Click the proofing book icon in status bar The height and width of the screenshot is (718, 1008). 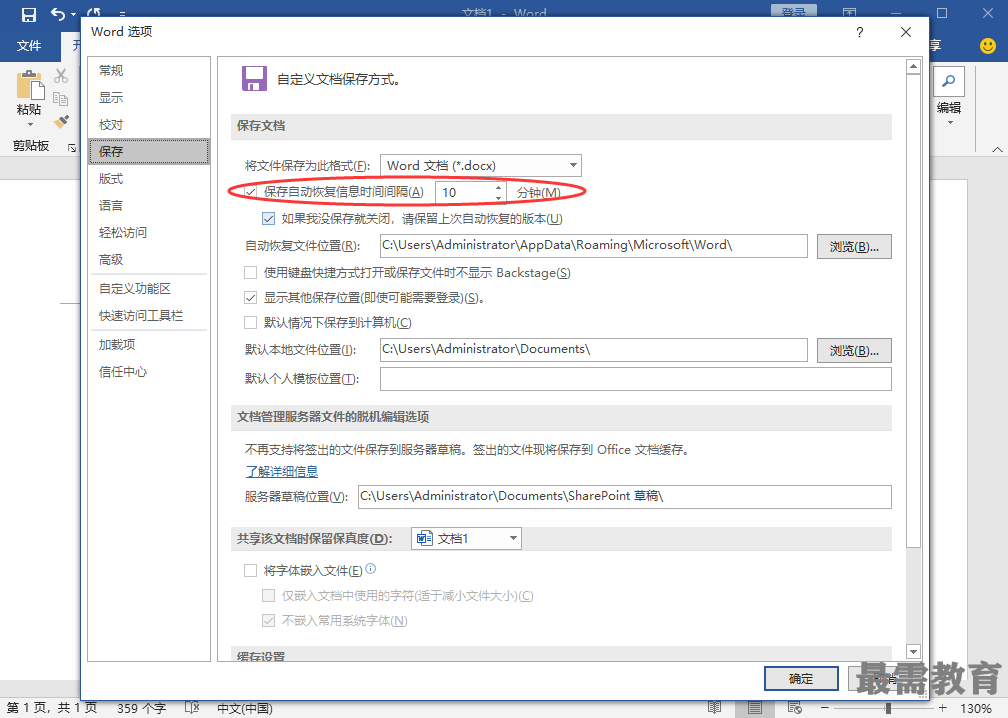192,708
